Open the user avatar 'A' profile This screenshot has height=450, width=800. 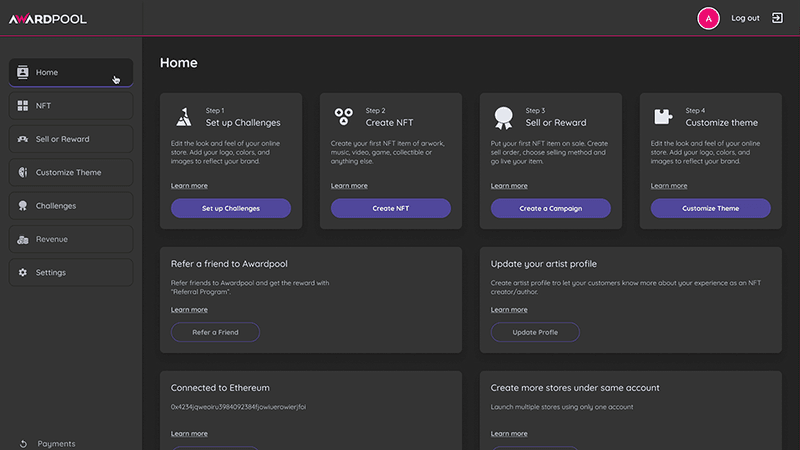708,18
